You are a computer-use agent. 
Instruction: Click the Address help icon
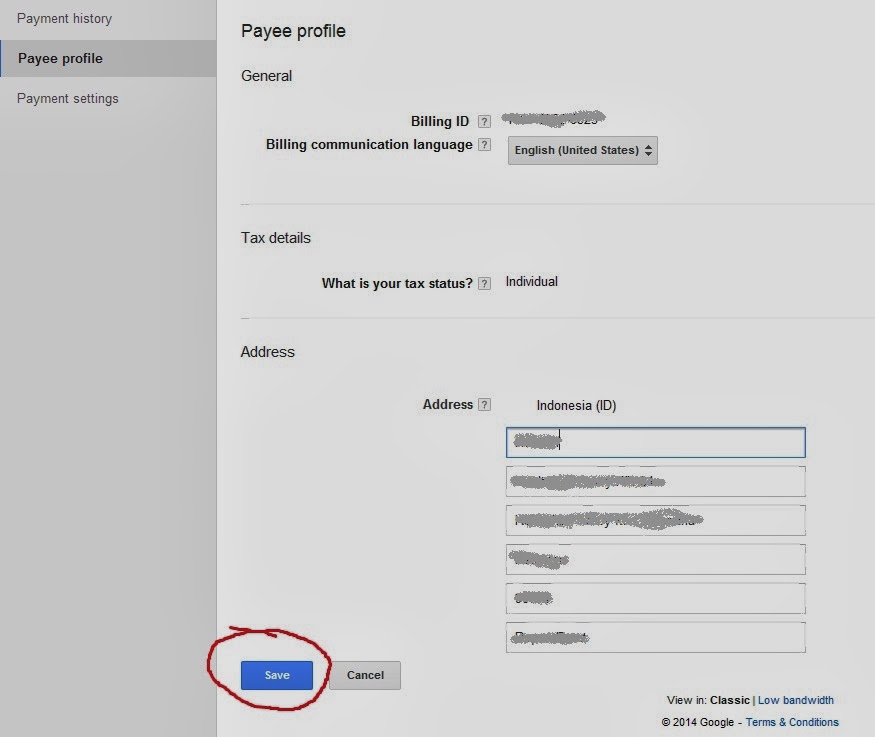(484, 404)
